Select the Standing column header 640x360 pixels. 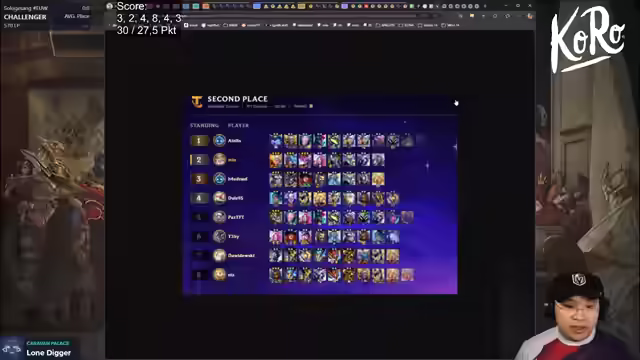pyautogui.click(x=204, y=125)
